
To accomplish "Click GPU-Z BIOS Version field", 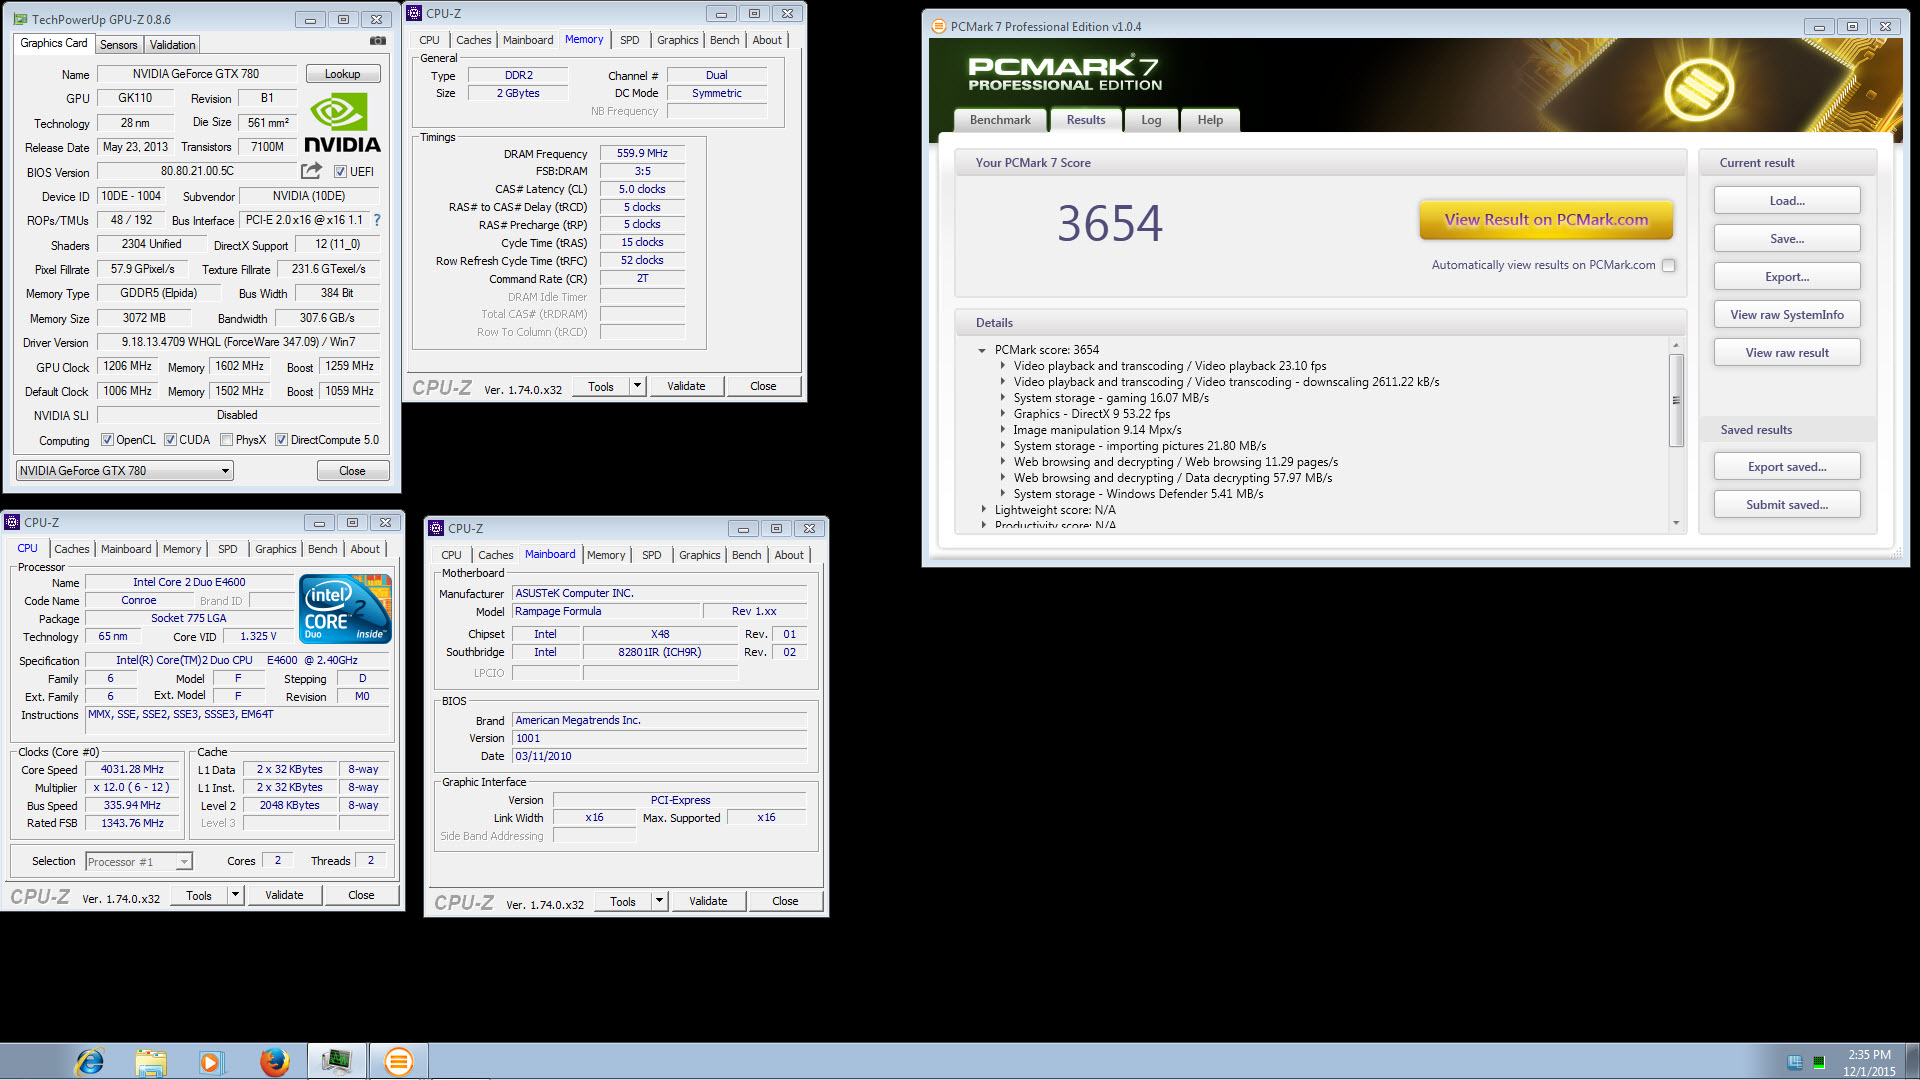I will point(197,171).
